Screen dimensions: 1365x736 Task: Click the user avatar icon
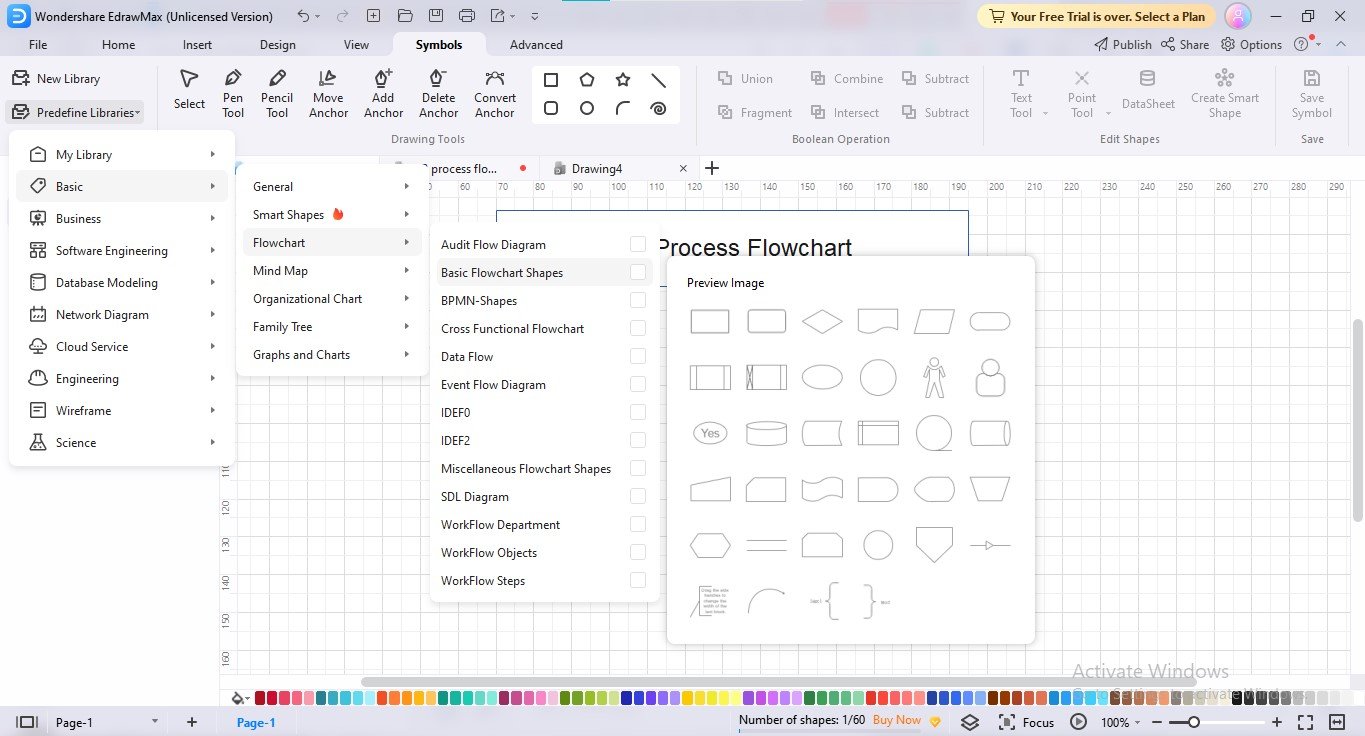(x=1238, y=16)
